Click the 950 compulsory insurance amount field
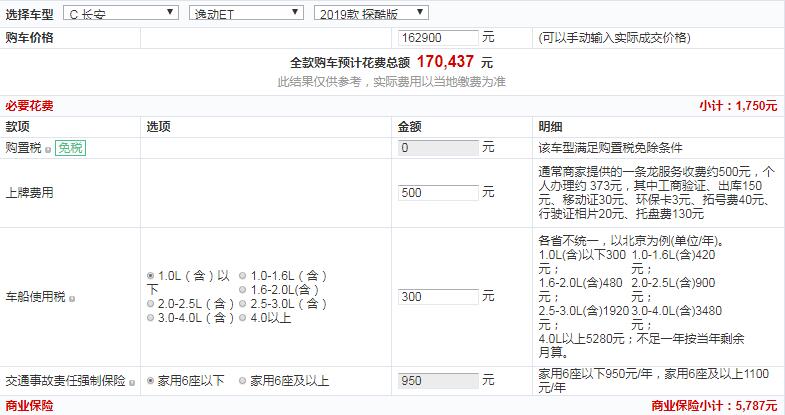The height and width of the screenshot is (415, 785). pyautogui.click(x=438, y=381)
